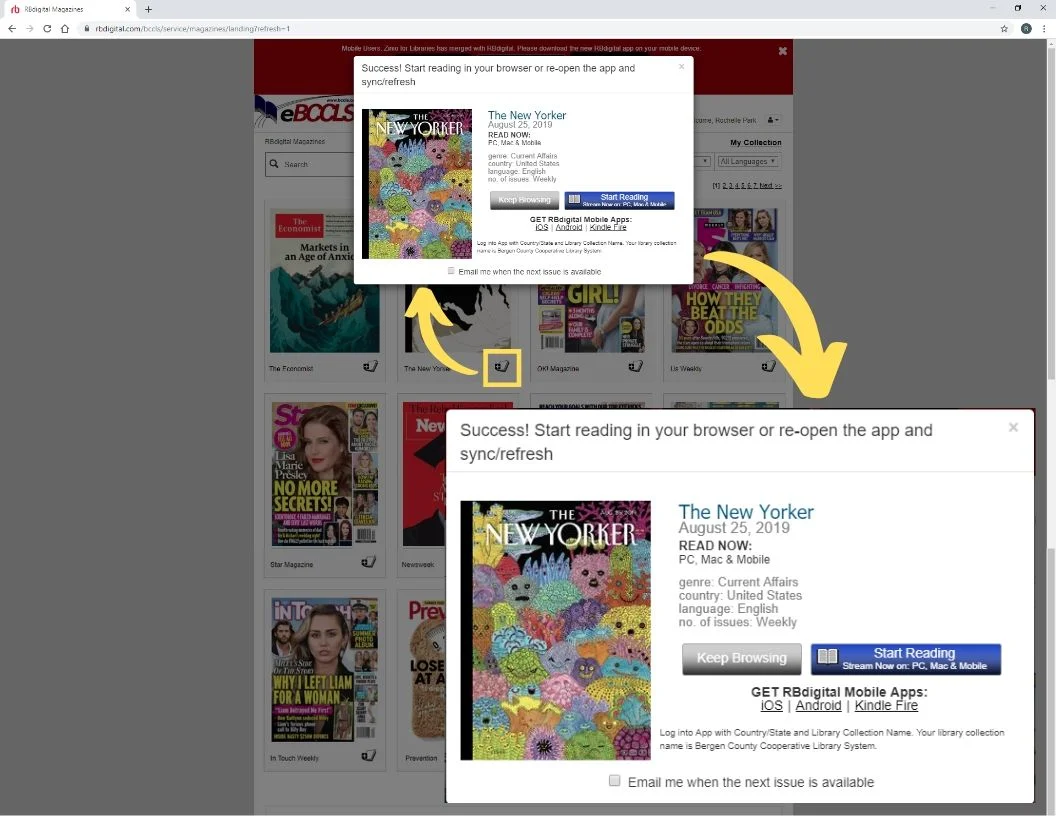Open the In Touch Weekly cover
The image size is (1056, 816).
pos(325,670)
